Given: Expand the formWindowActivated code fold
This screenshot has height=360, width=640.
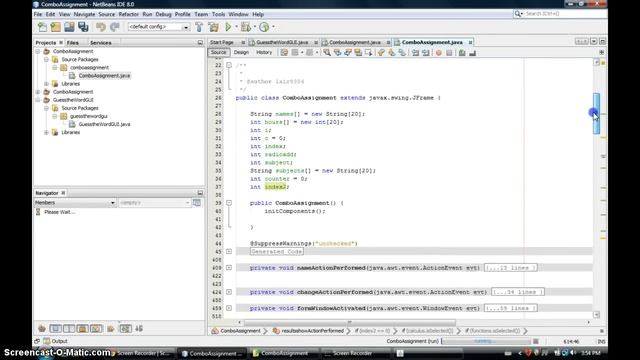Looking at the screenshot, I should coord(229,308).
